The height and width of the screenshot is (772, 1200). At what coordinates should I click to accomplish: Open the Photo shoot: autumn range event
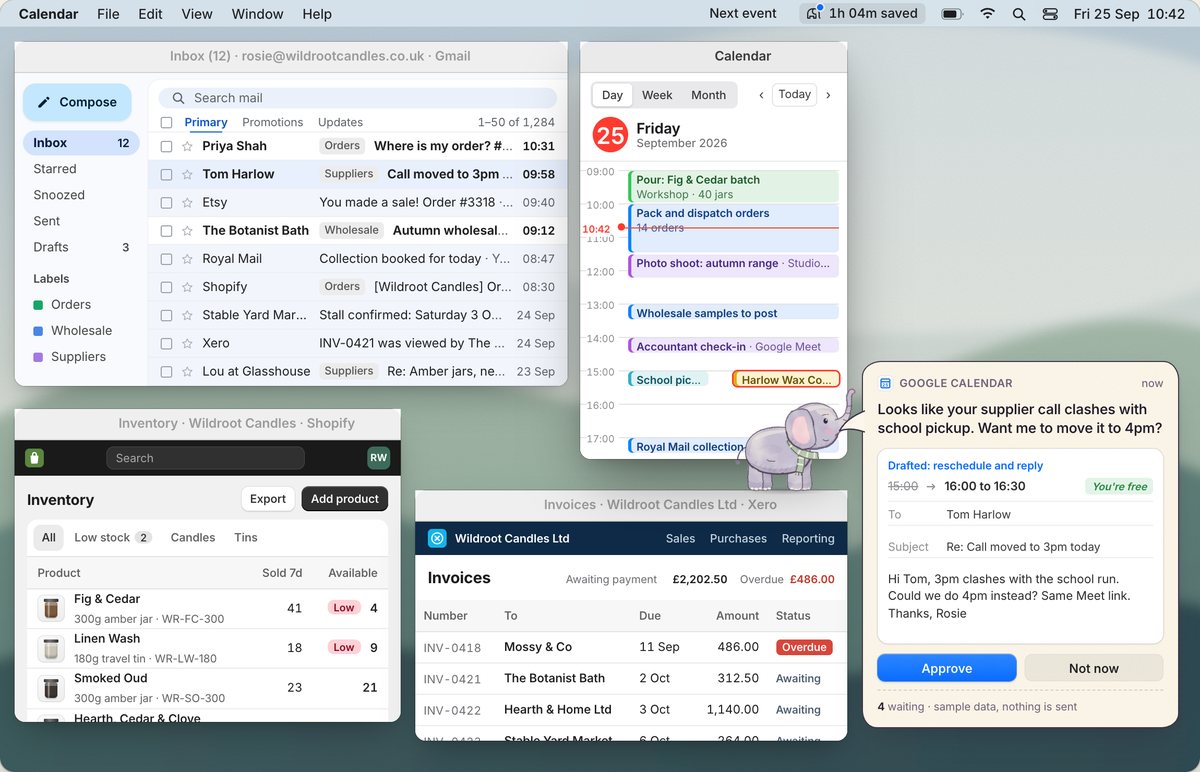(x=733, y=265)
